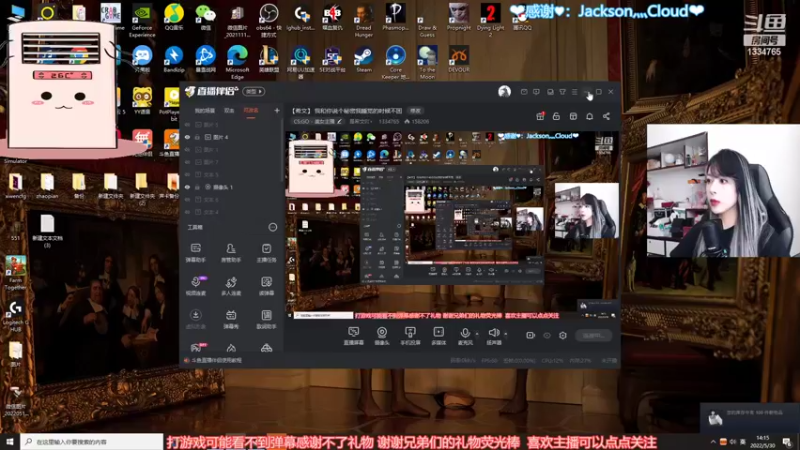Click the Bandizip desktop icon

[x=173, y=59]
